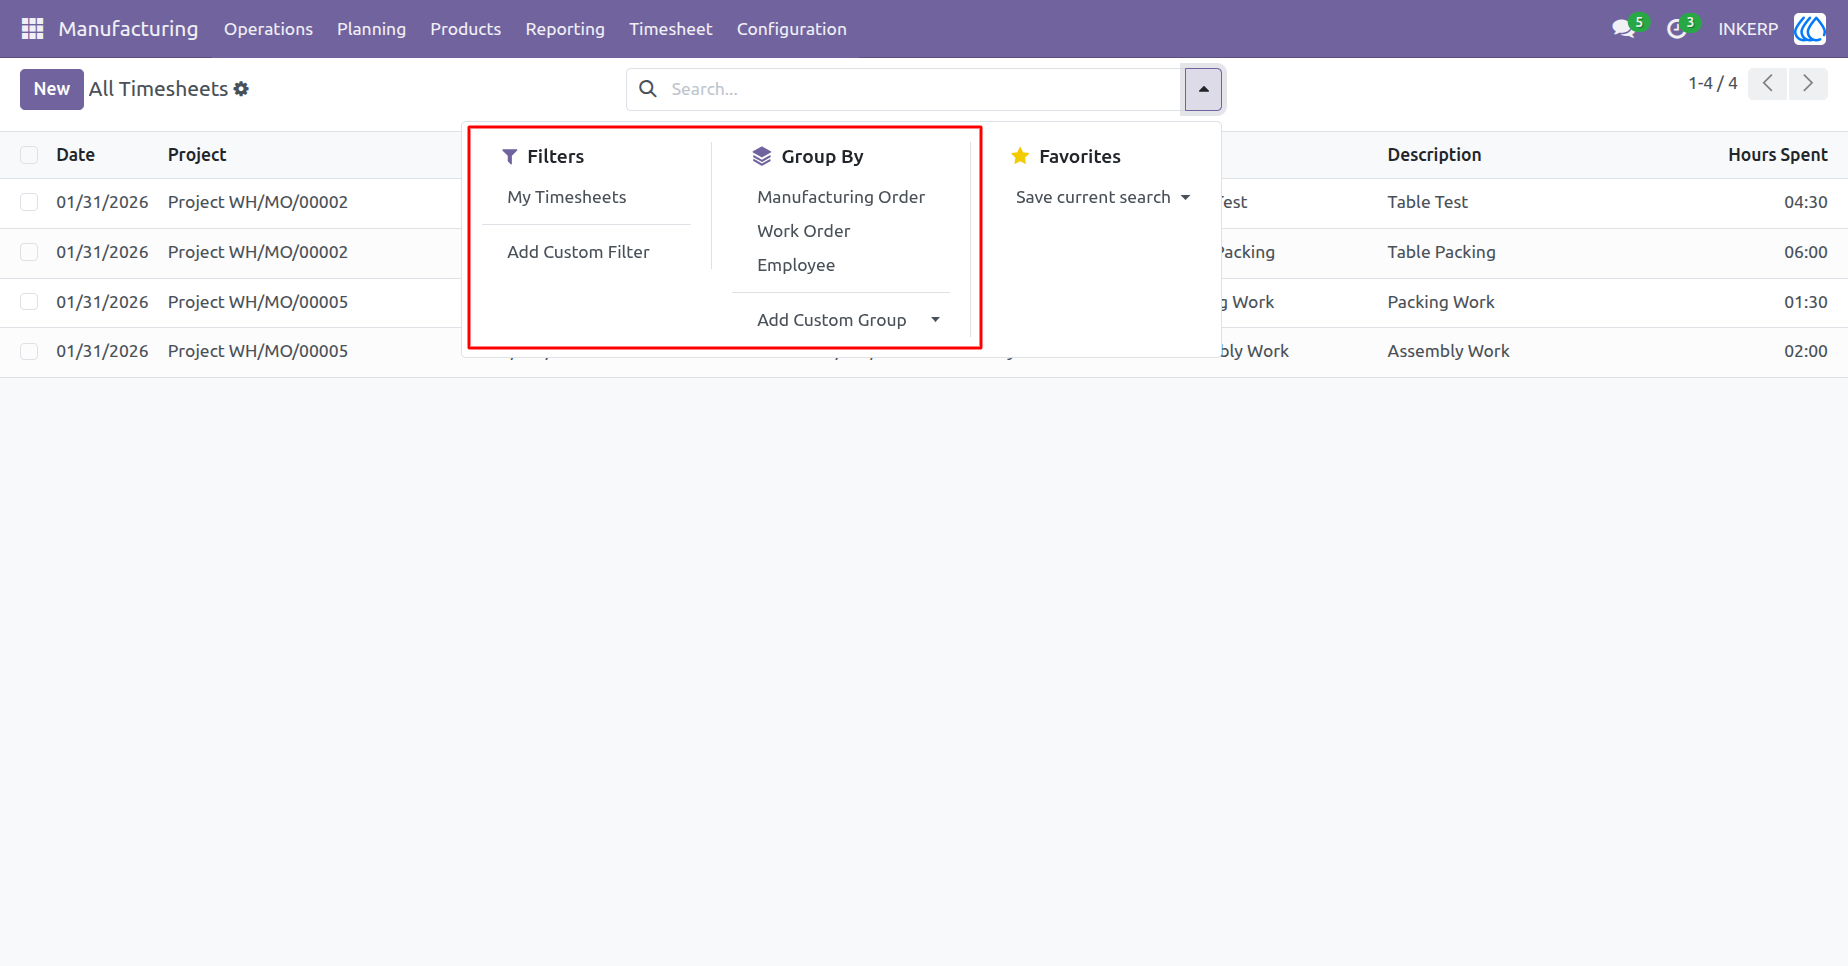Expand Add Custom Group dropdown

(x=849, y=320)
